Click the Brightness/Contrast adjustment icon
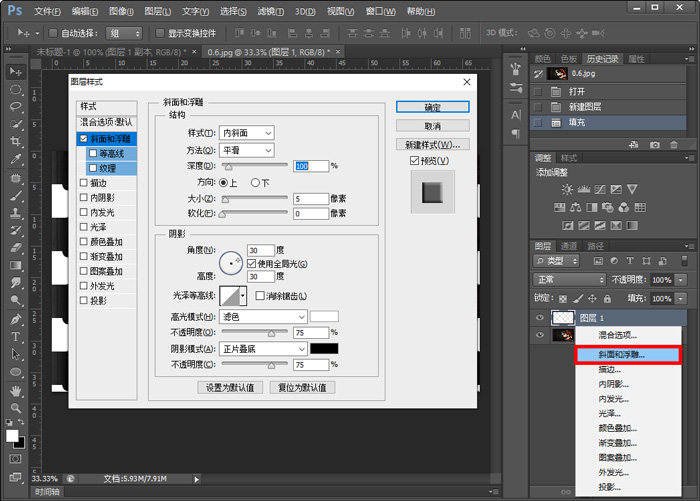 coord(567,189)
